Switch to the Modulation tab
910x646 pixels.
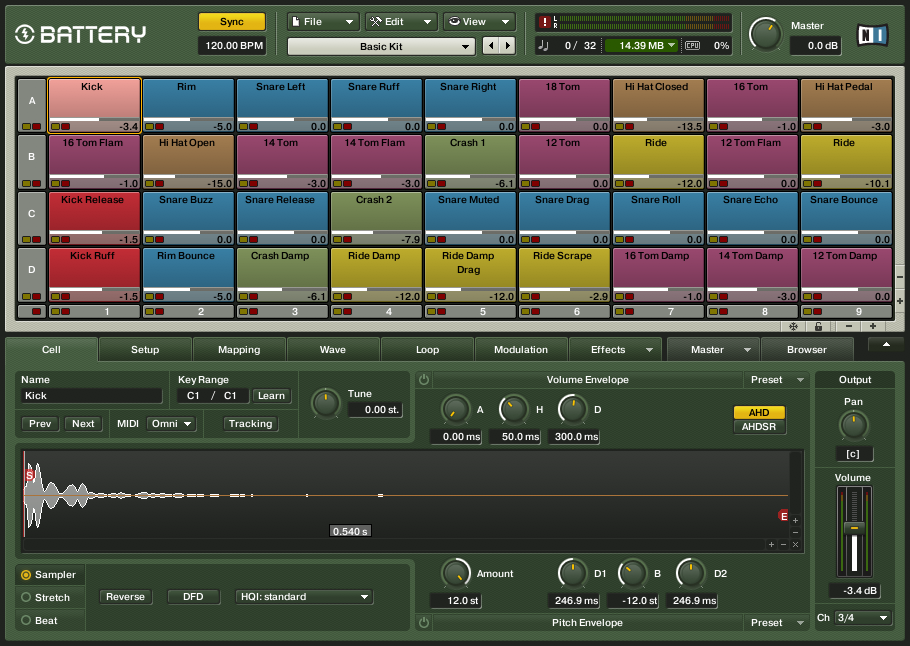tap(521, 349)
